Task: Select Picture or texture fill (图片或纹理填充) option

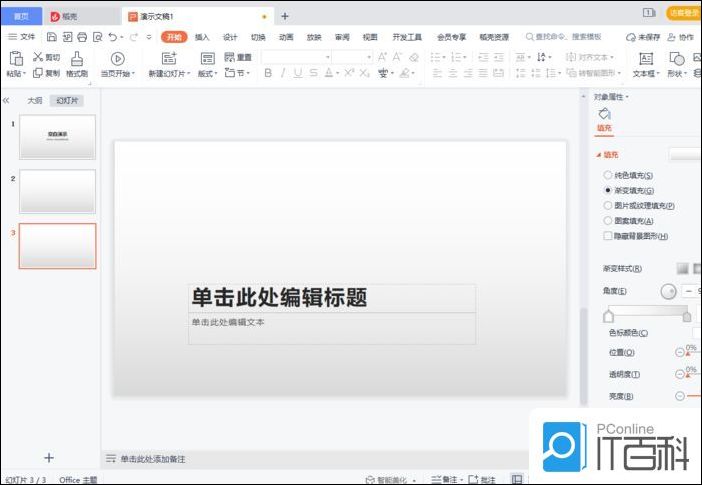Action: [608, 205]
